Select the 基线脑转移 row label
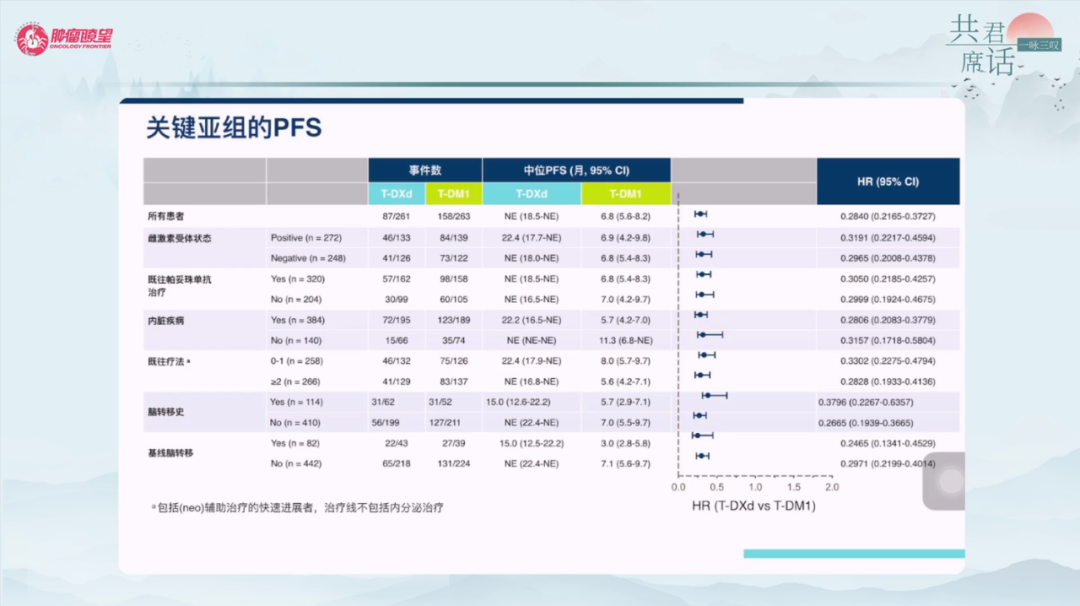The width and height of the screenshot is (1080, 606). pos(170,453)
